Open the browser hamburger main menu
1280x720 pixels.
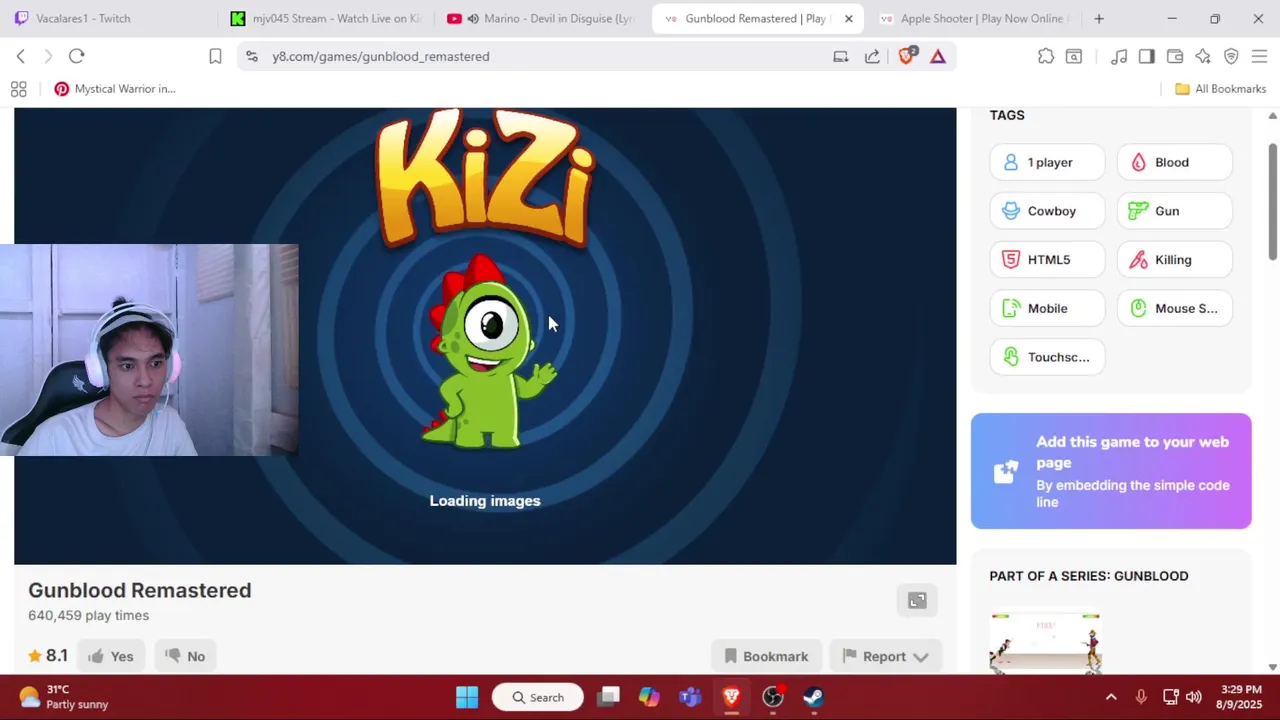click(1259, 56)
